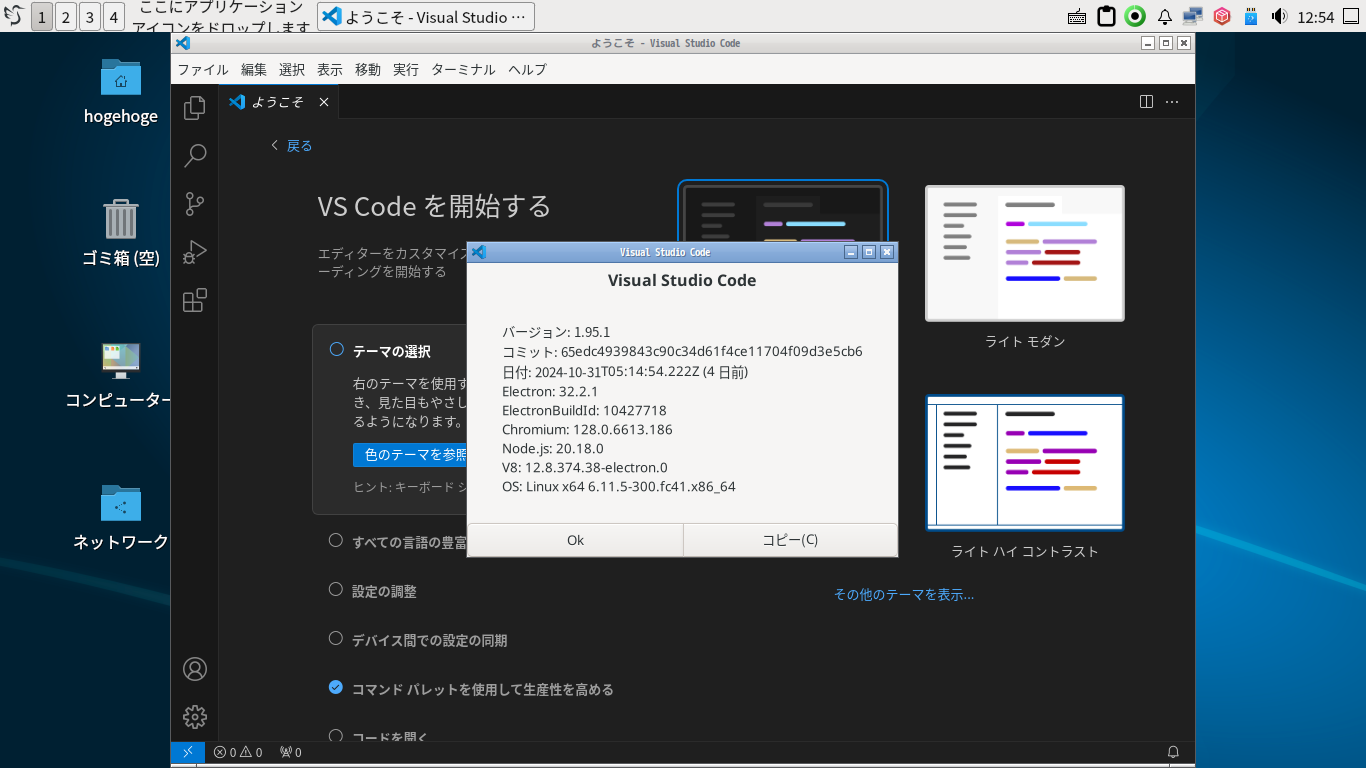Open the editor More Actions ellipsis

[1173, 102]
